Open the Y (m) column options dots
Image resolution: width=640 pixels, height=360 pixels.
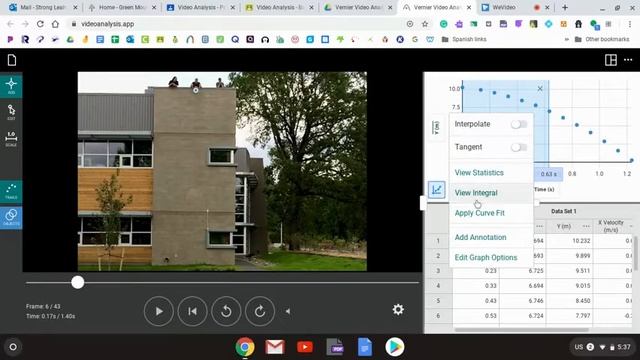[x=586, y=226]
